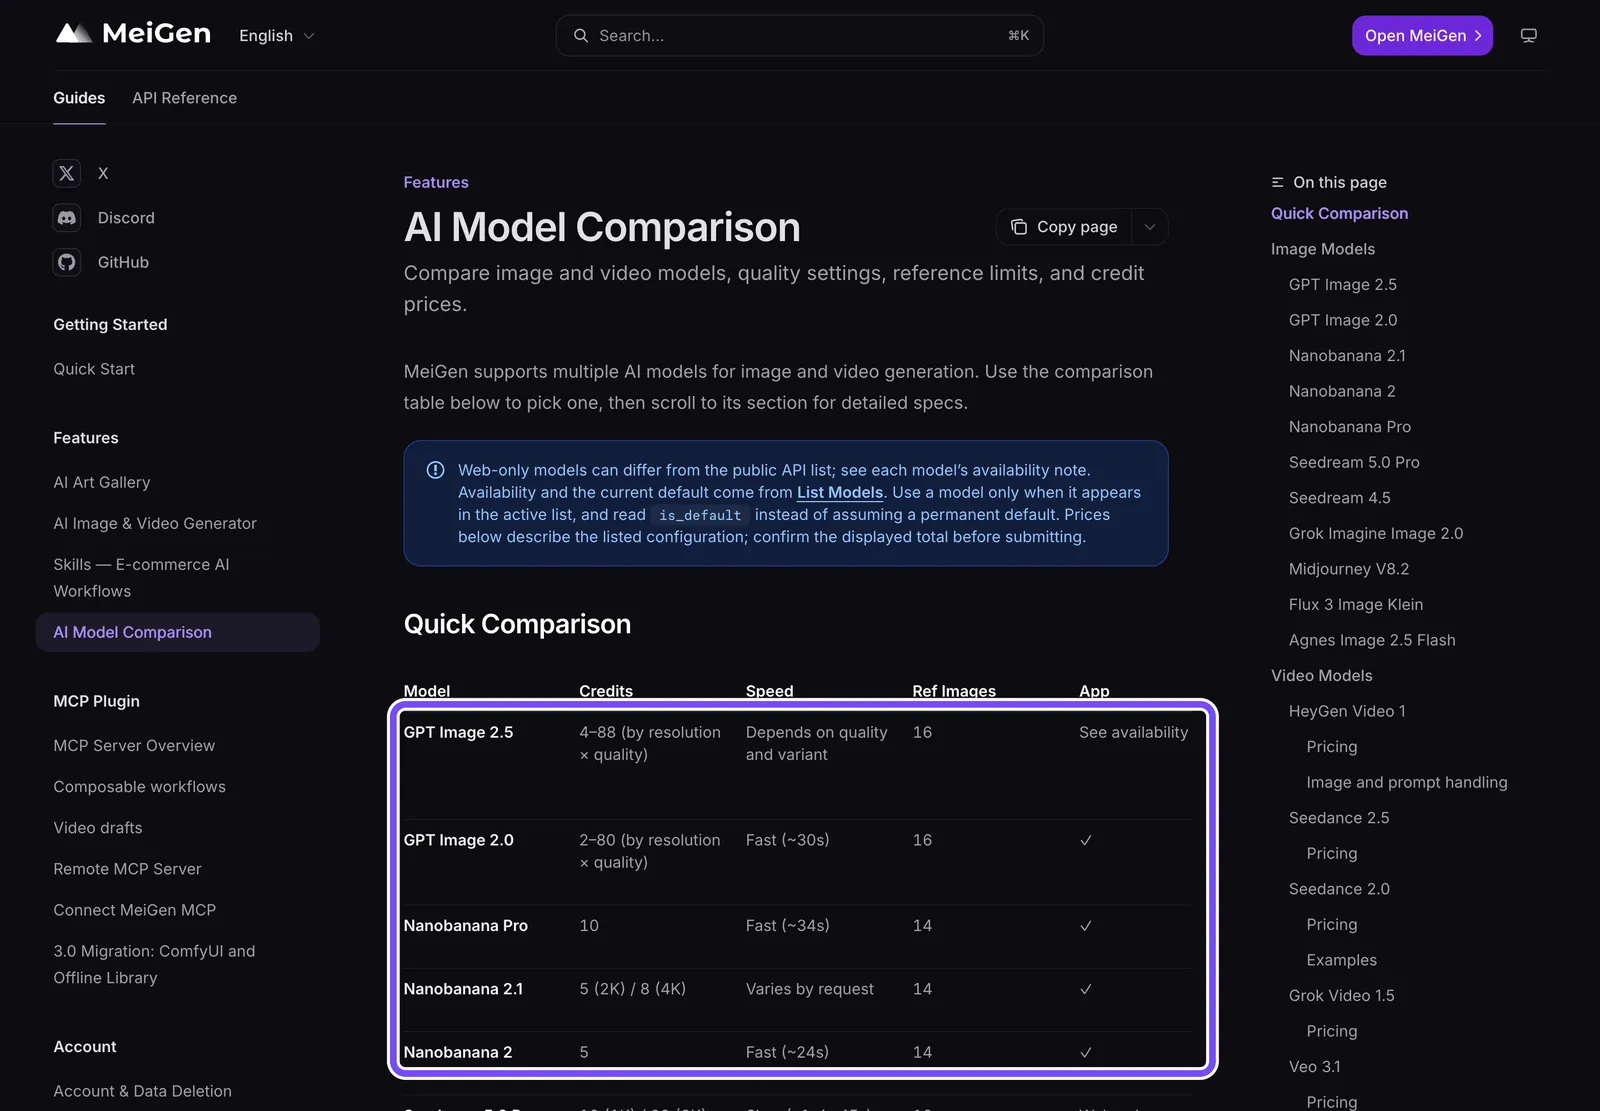Select AI Model Comparison sidebar item
The image size is (1600, 1111).
[x=178, y=632]
